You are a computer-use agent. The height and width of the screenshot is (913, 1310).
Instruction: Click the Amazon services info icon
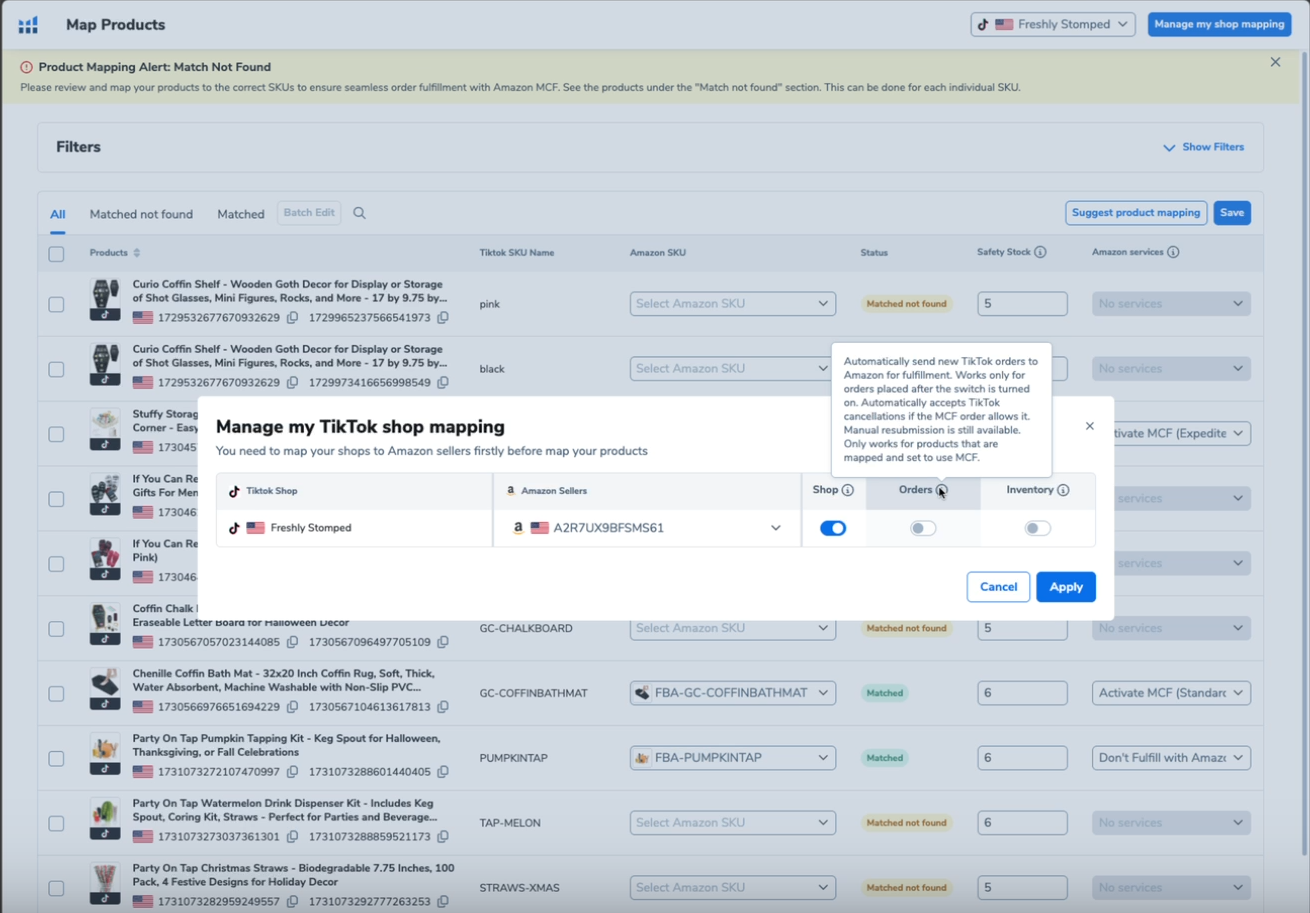(x=1173, y=252)
